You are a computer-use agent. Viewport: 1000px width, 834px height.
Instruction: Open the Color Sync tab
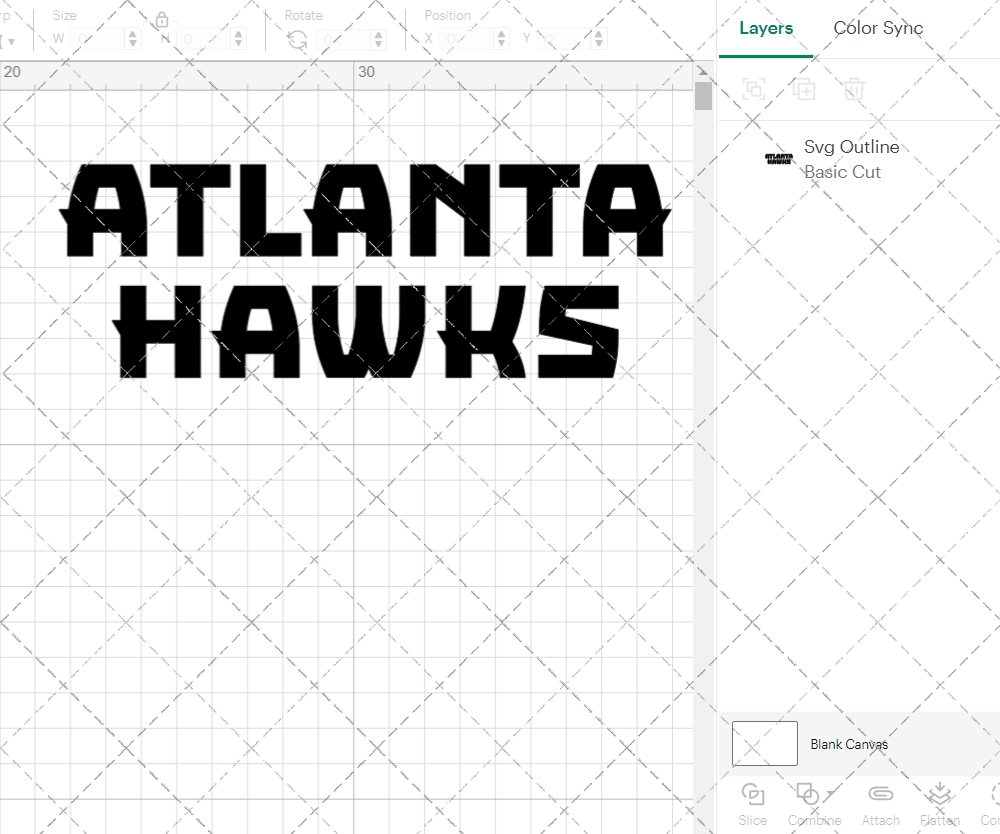click(x=878, y=28)
